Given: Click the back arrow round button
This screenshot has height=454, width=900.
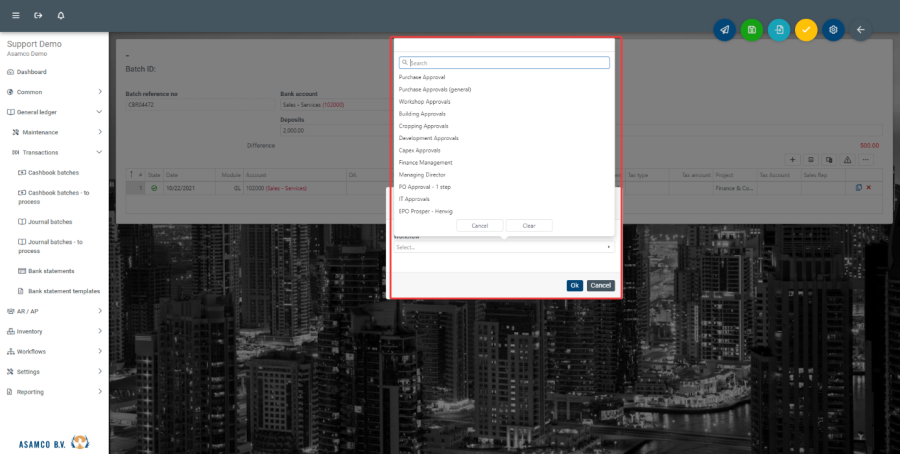Looking at the screenshot, I should pos(860,30).
